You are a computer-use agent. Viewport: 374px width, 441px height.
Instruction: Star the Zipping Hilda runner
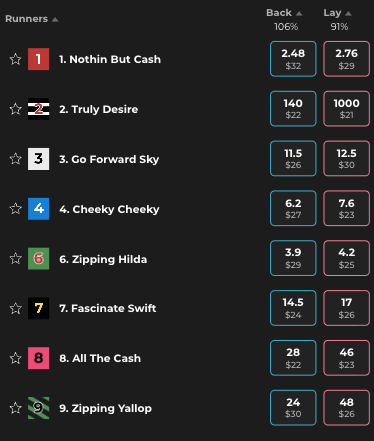coord(15,258)
